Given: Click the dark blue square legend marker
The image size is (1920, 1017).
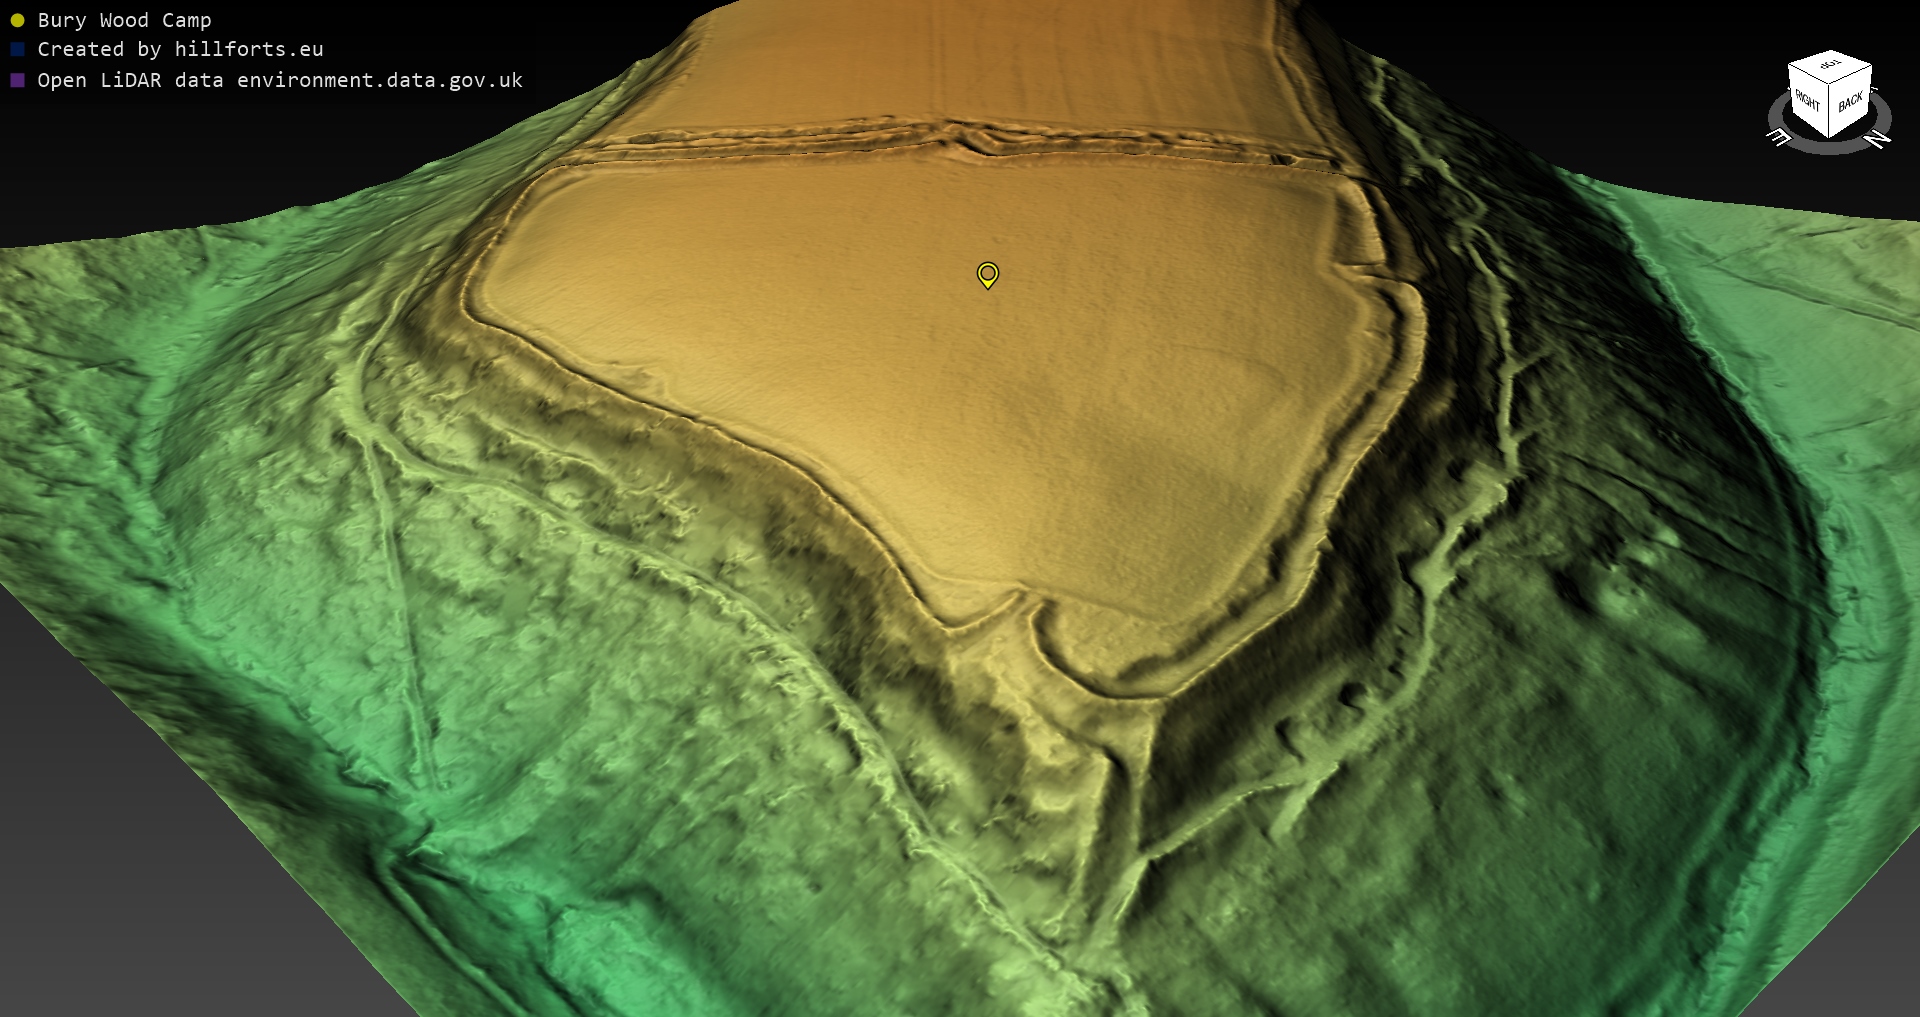Looking at the screenshot, I should click(x=17, y=49).
